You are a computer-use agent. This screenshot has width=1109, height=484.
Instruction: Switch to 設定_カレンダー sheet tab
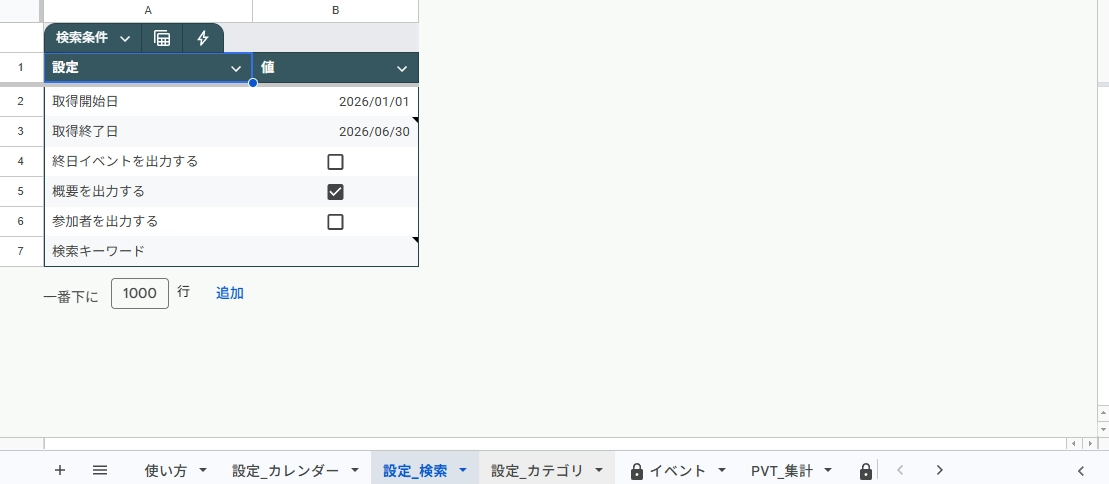point(286,471)
